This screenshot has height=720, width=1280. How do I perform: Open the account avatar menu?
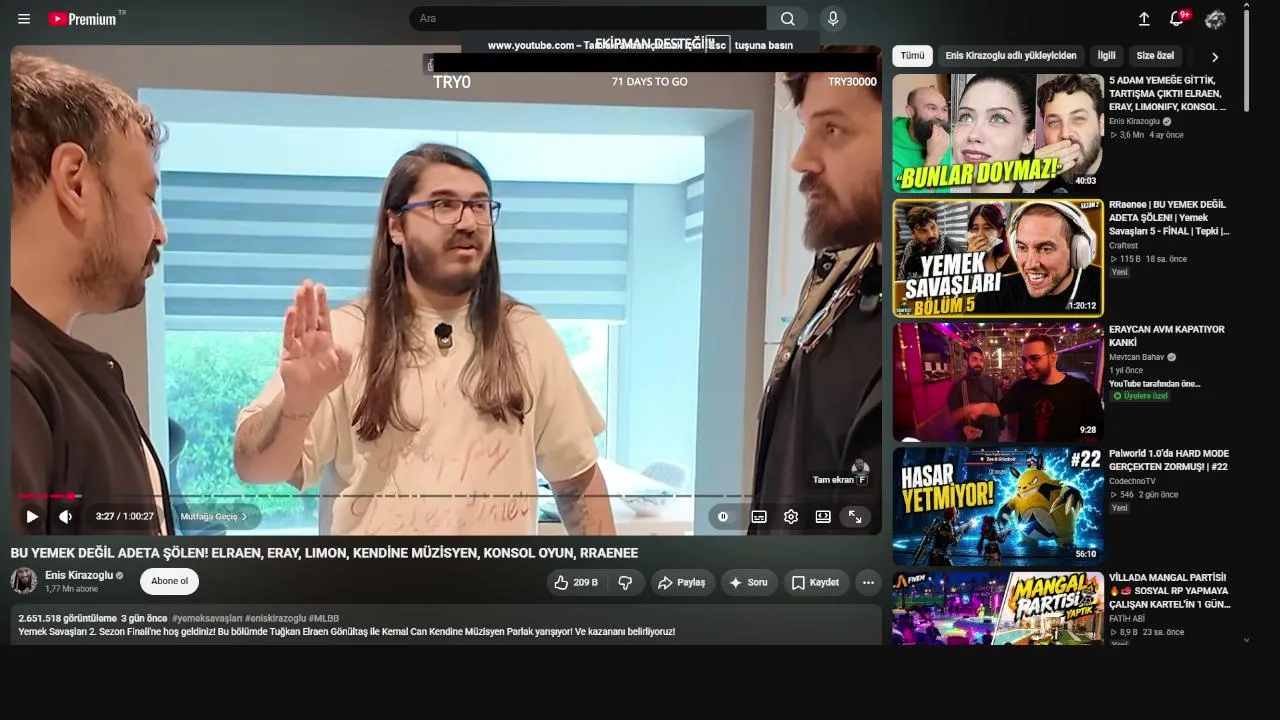[1215, 19]
